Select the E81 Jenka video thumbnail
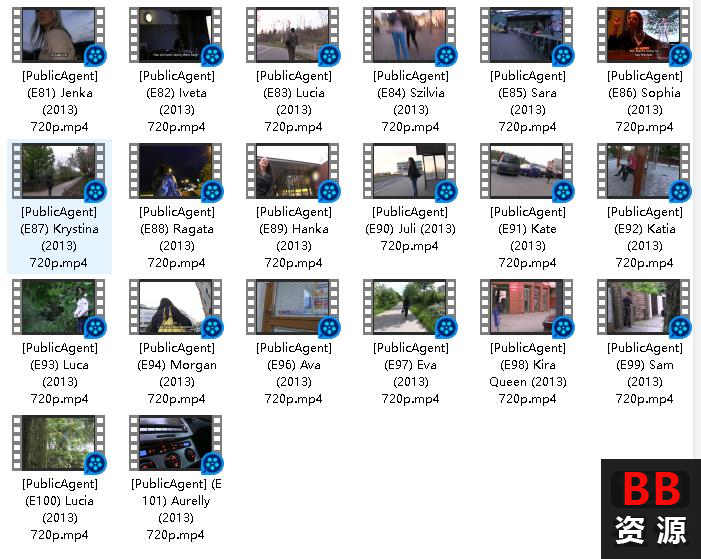The width and height of the screenshot is (701, 559). tap(59, 35)
